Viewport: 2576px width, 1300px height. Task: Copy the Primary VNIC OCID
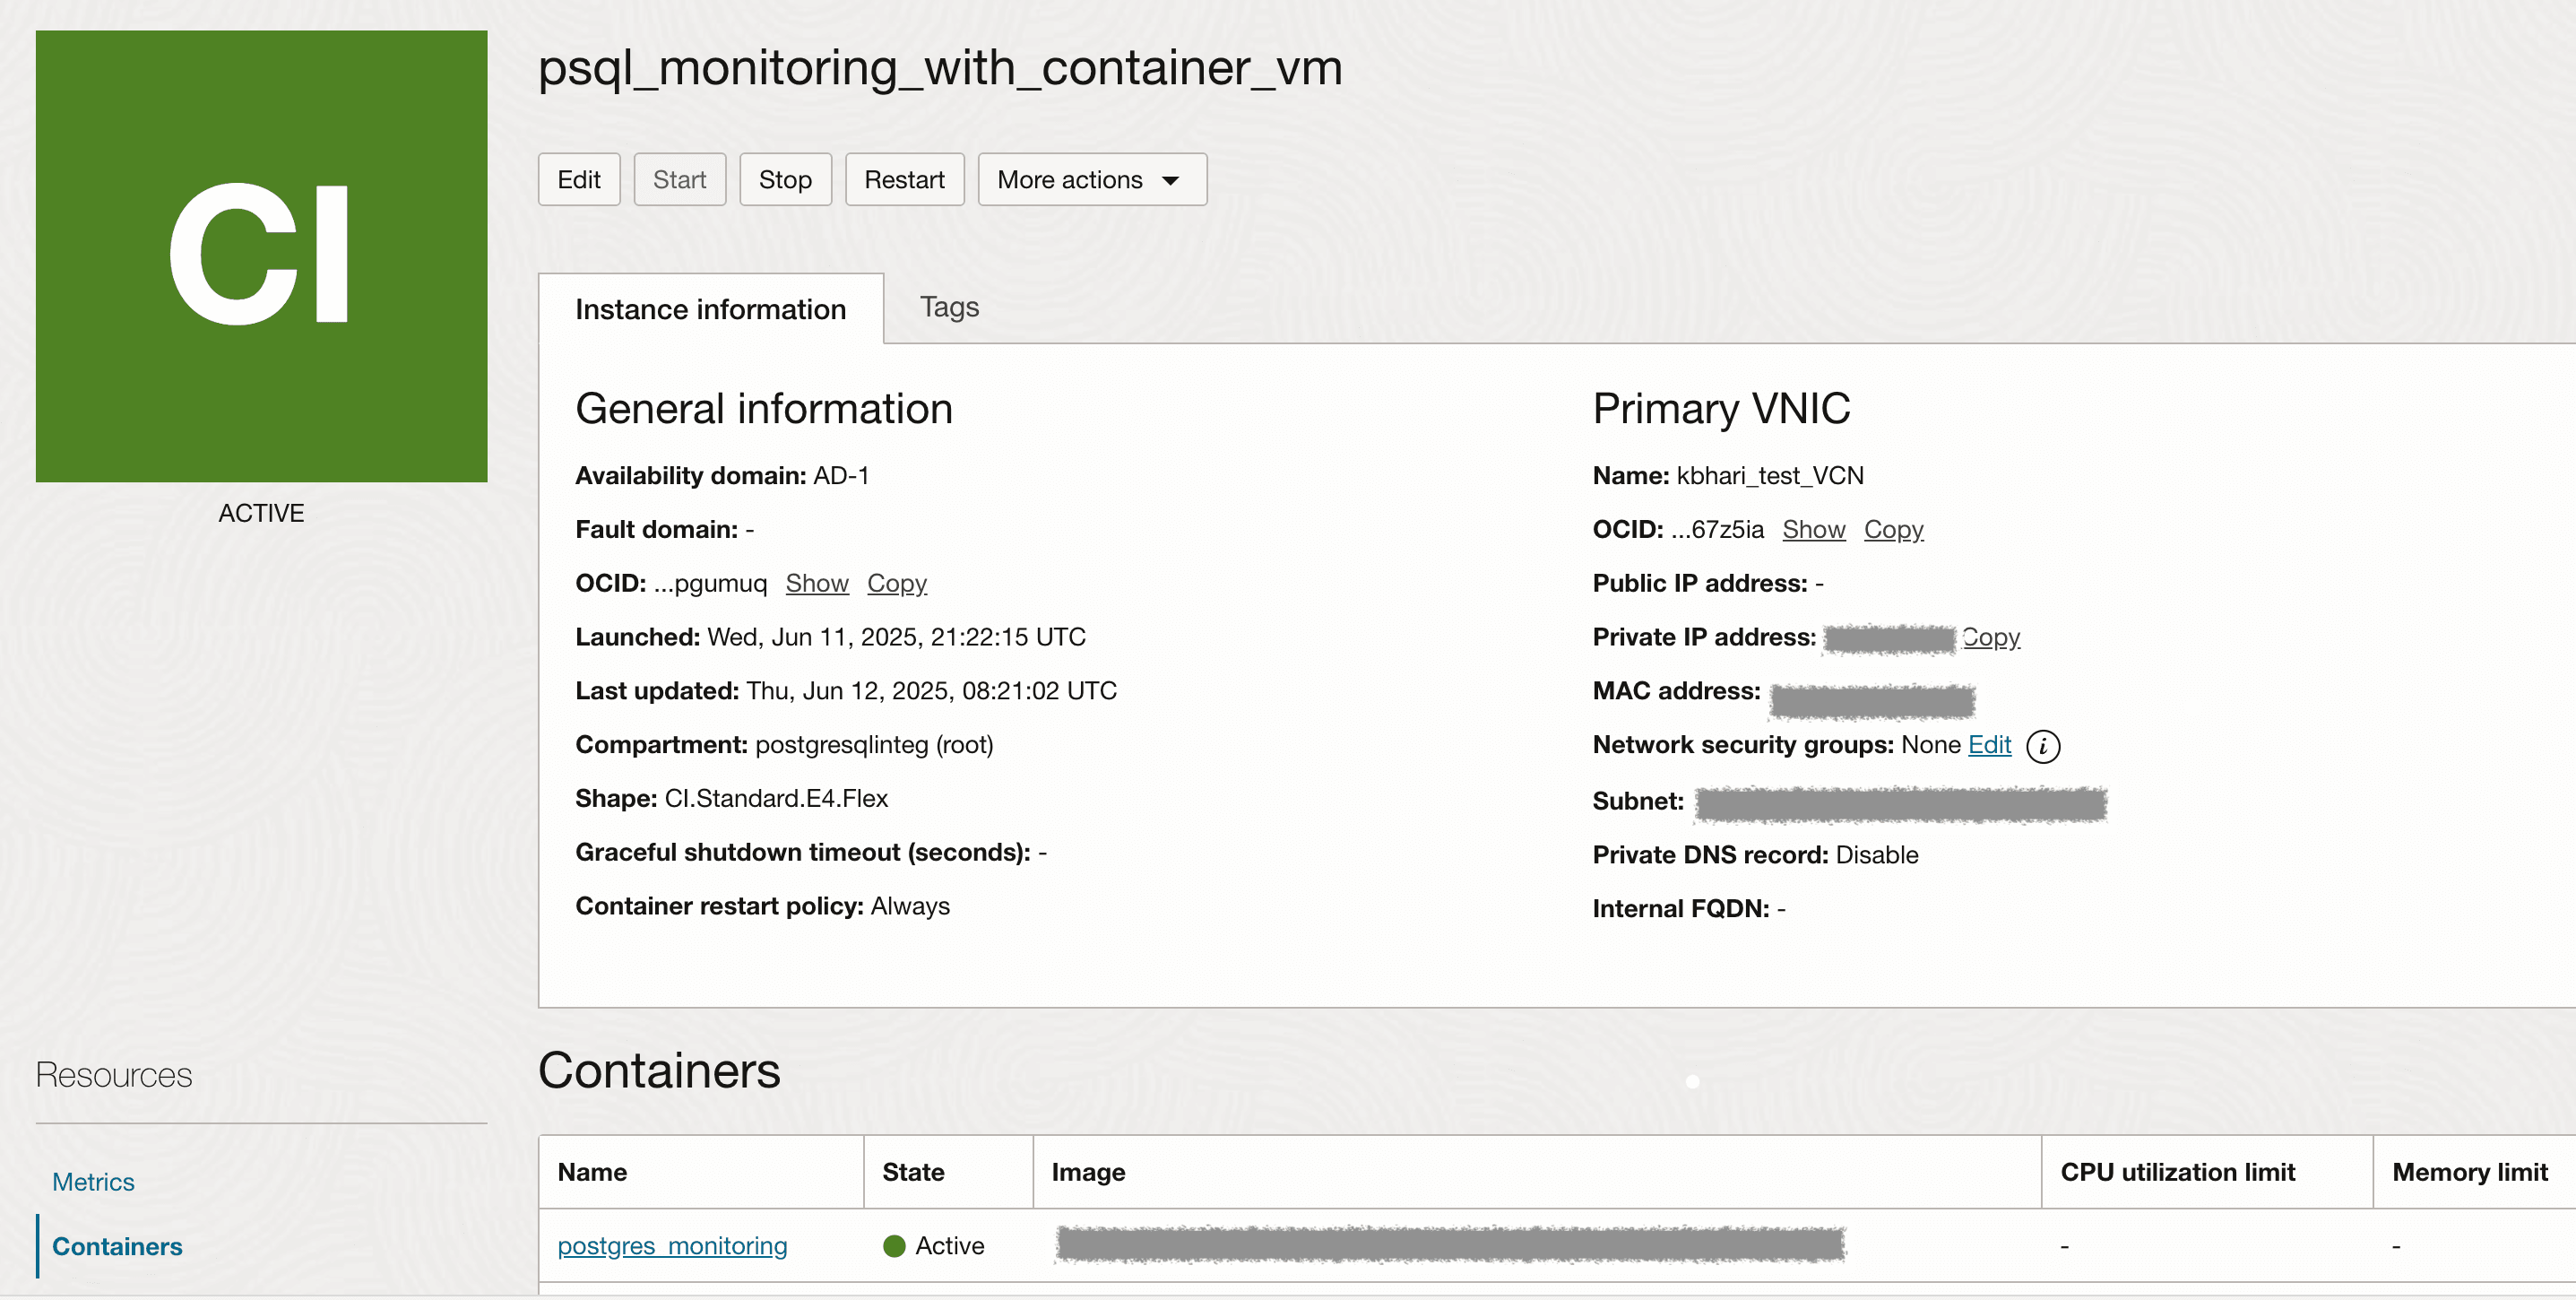coord(1892,529)
